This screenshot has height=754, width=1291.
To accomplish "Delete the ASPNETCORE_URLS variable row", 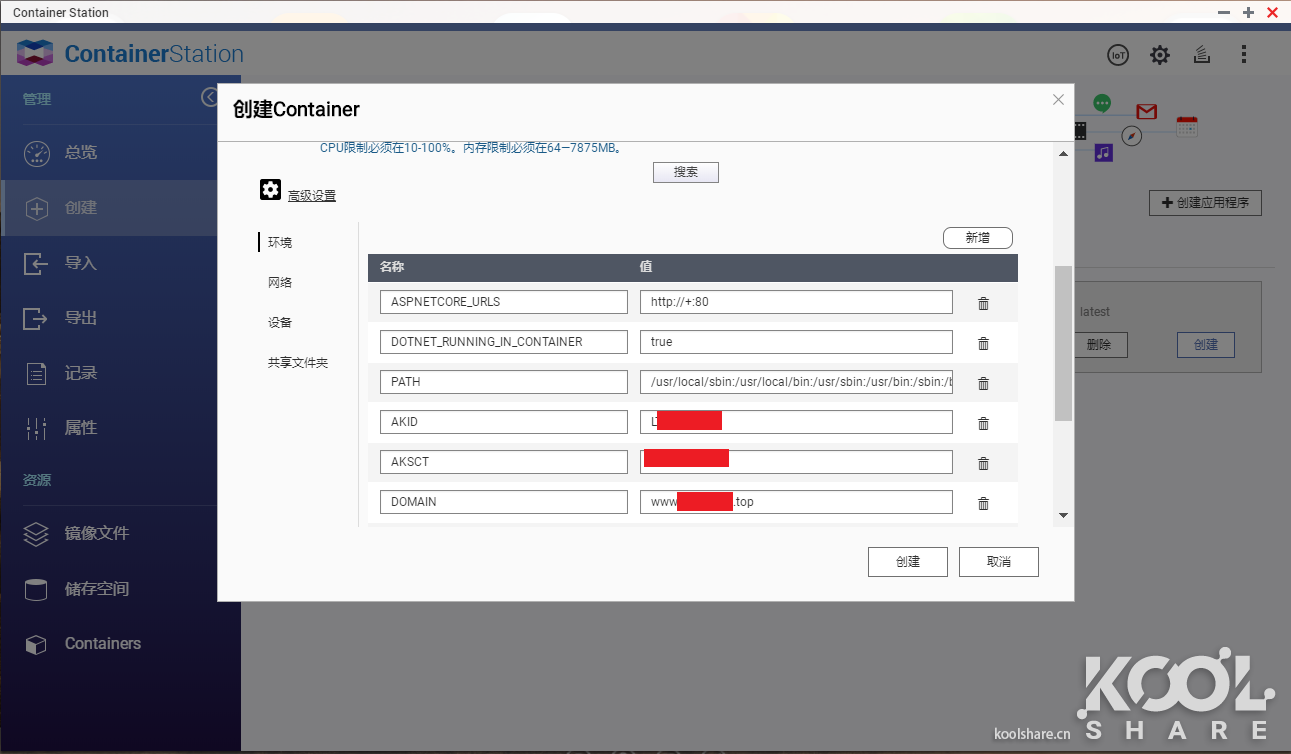I will 983,303.
